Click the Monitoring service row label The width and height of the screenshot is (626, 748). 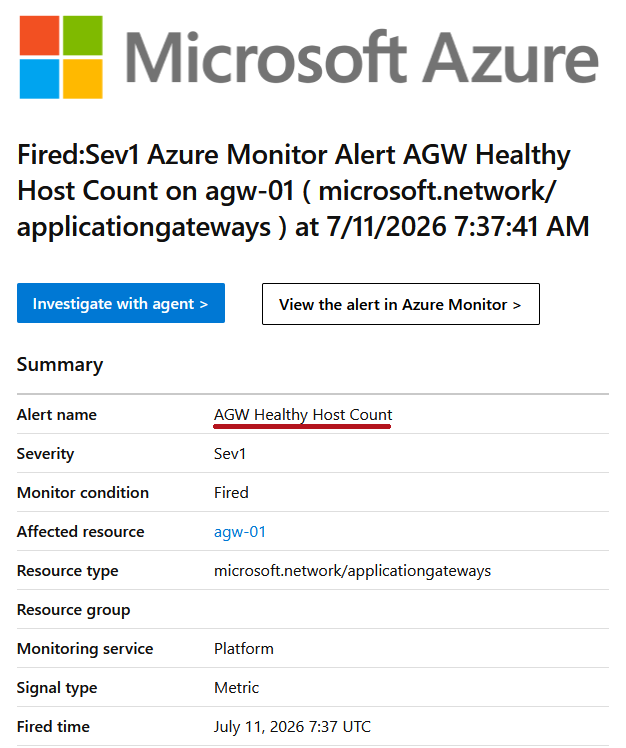[x=85, y=649]
